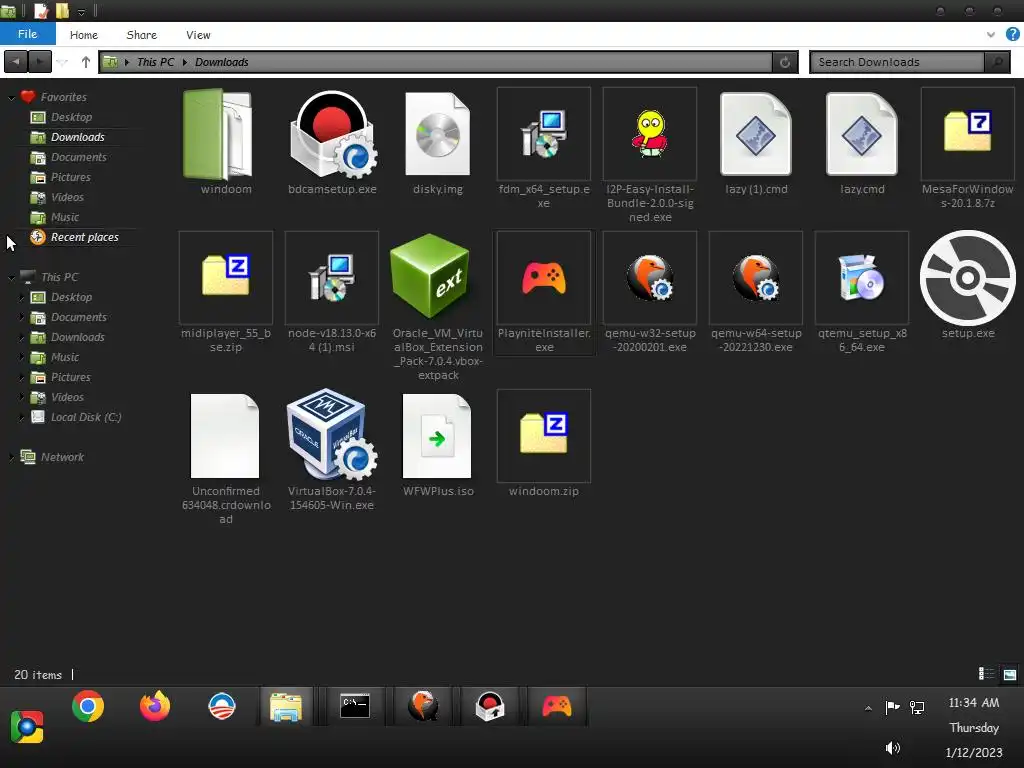Switch to details view layout

pyautogui.click(x=986, y=674)
